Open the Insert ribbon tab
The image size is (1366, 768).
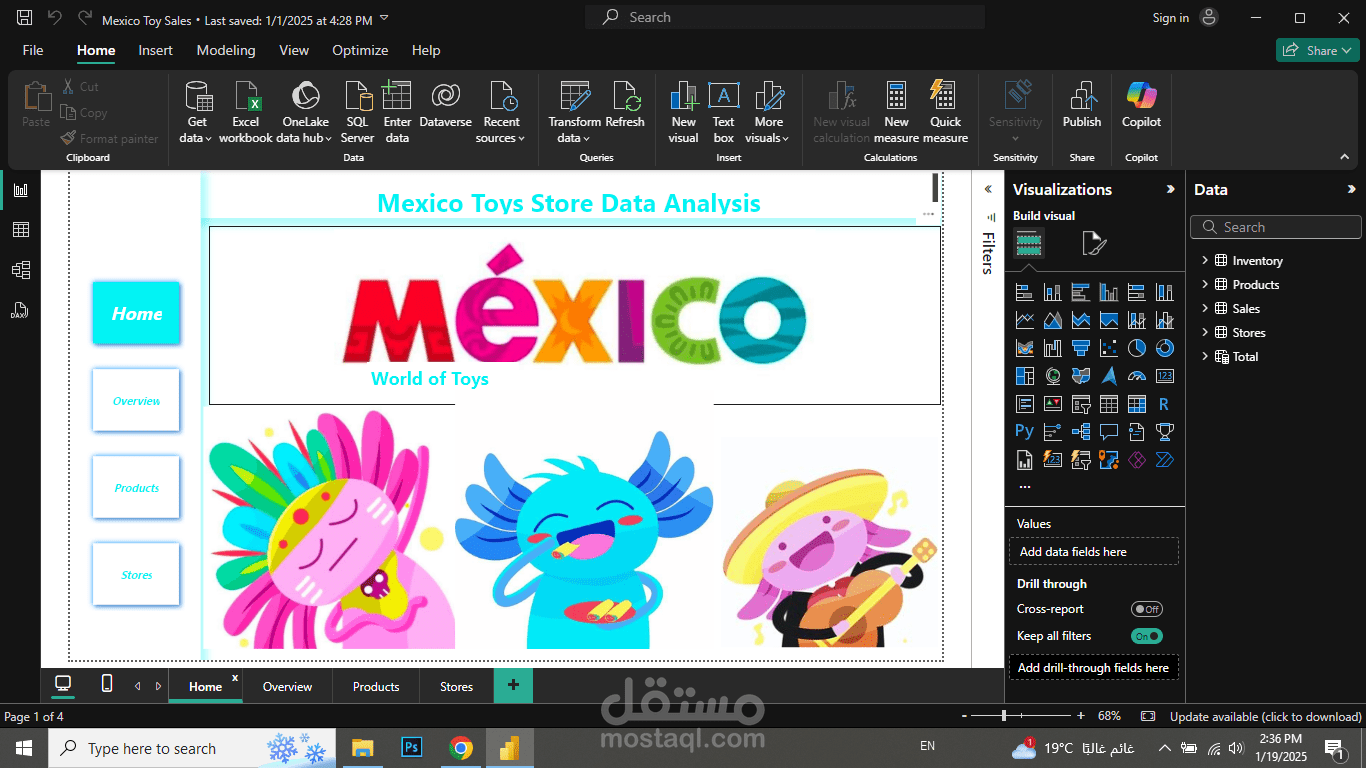[155, 50]
